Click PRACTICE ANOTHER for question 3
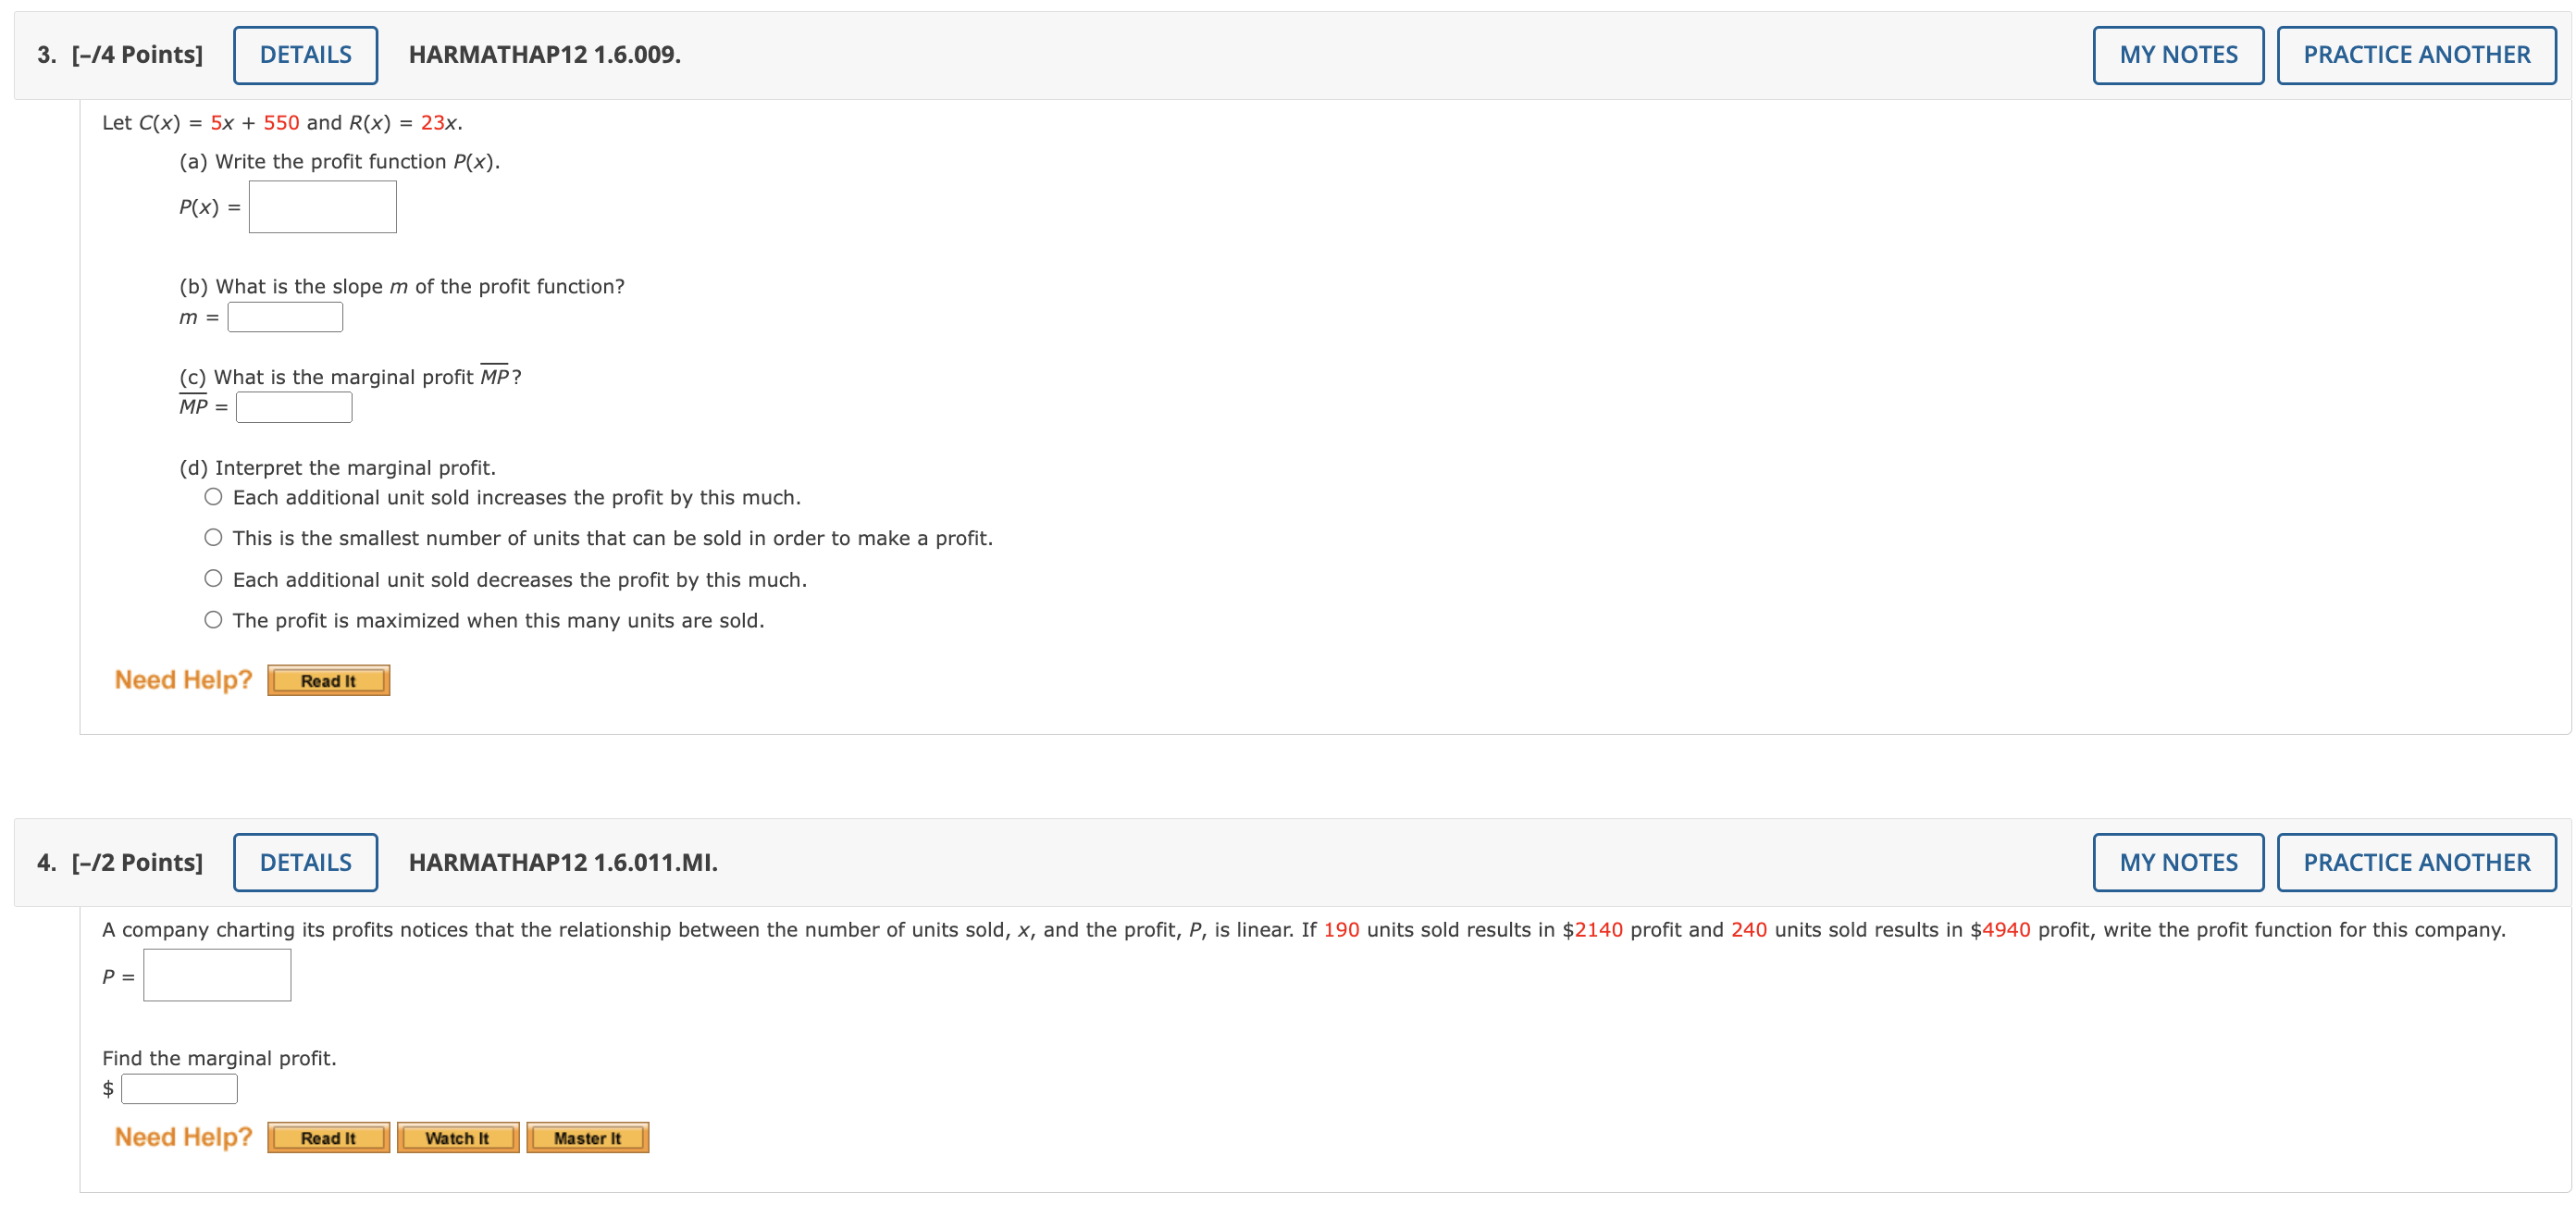Screen dimensions: 2576x1218 point(2415,55)
